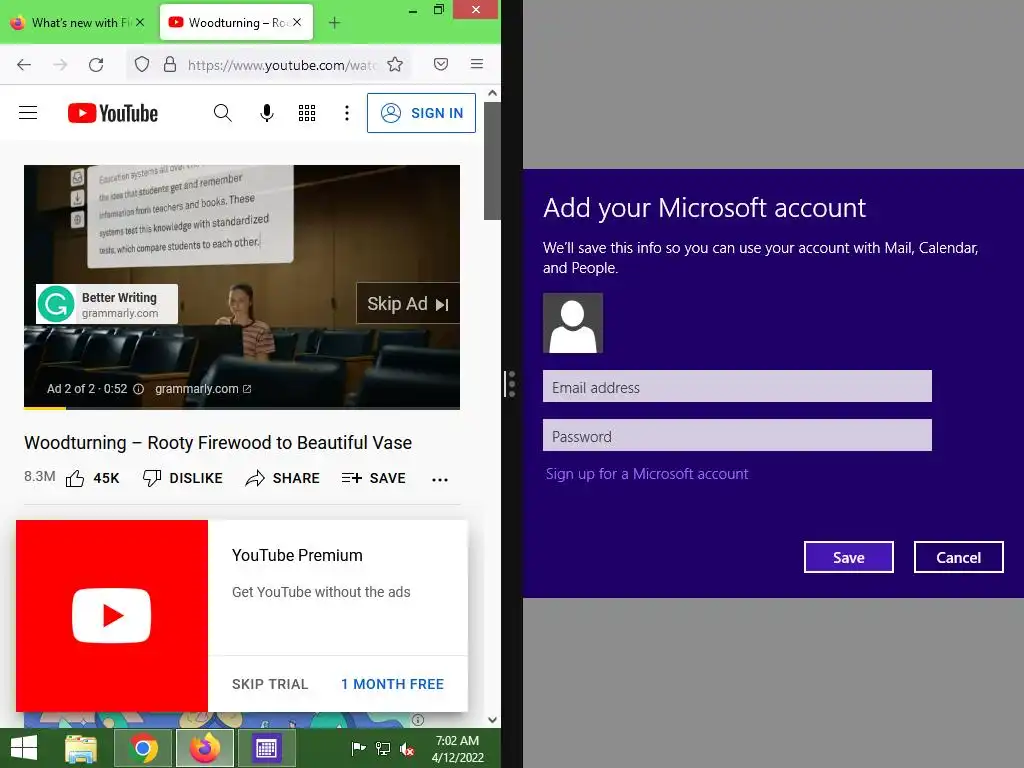Click the Password field
Screen dimensions: 1024x768
(x=737, y=436)
